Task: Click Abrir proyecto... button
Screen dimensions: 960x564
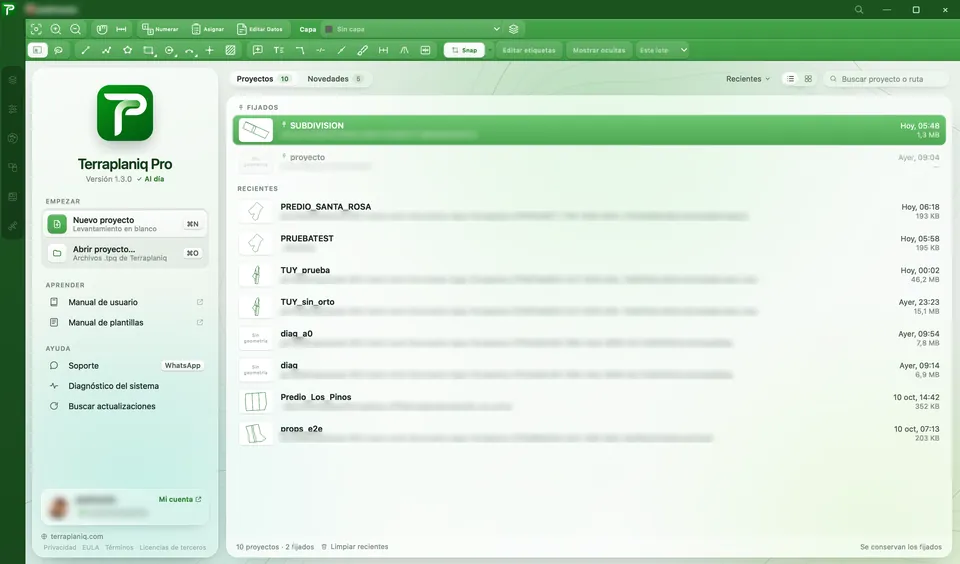Action: pyautogui.click(x=125, y=253)
